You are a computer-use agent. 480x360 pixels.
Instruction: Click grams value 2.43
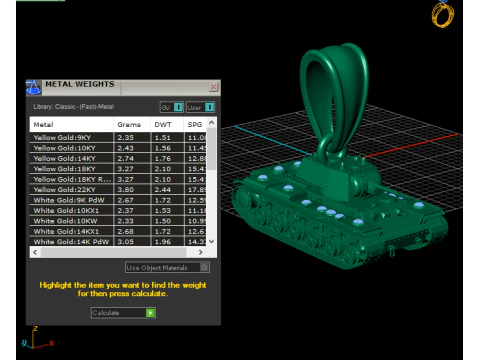[126, 148]
